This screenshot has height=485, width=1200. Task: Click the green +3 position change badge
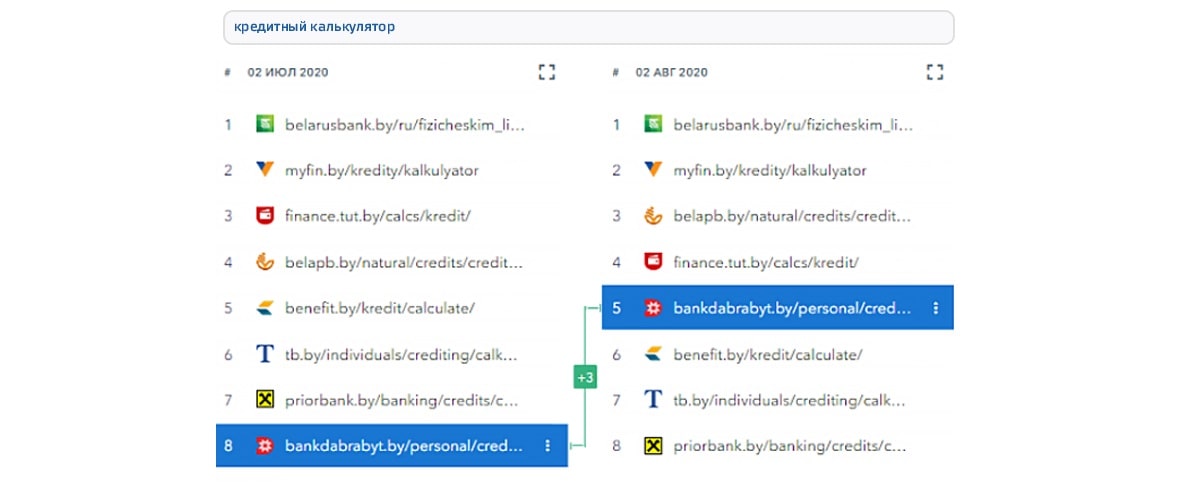(x=585, y=377)
